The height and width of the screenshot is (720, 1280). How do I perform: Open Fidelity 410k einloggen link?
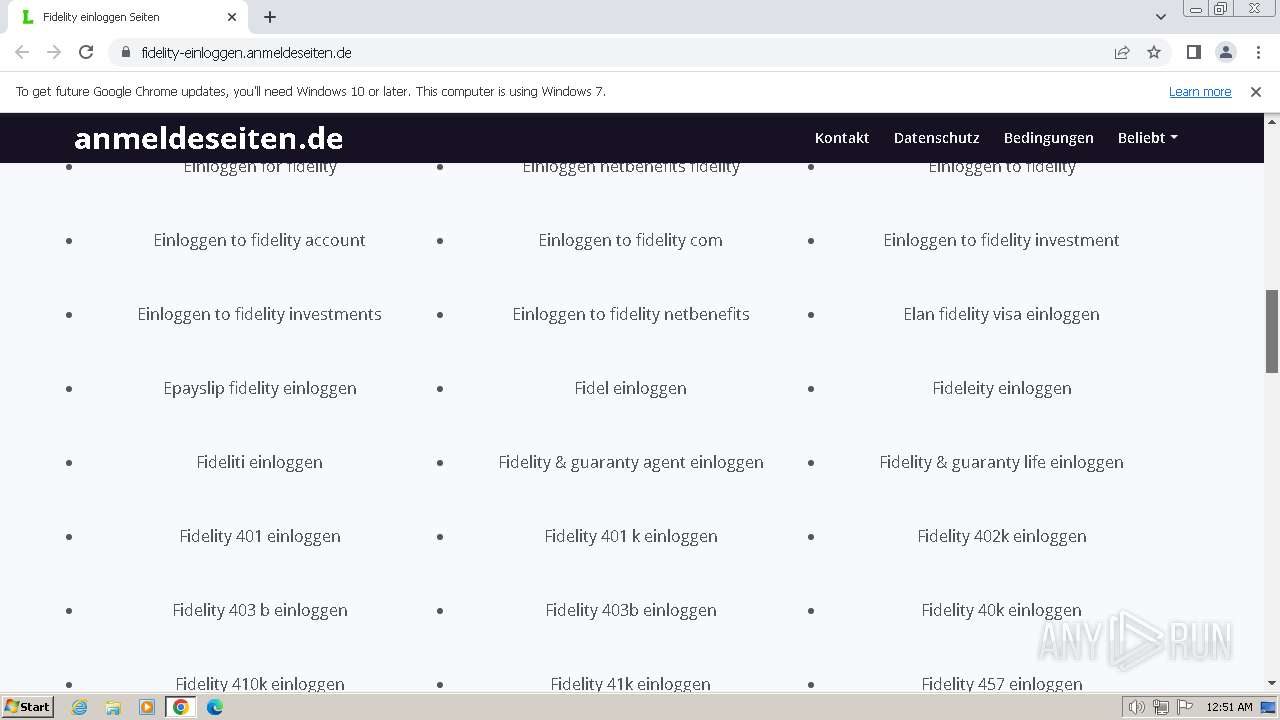click(x=260, y=684)
